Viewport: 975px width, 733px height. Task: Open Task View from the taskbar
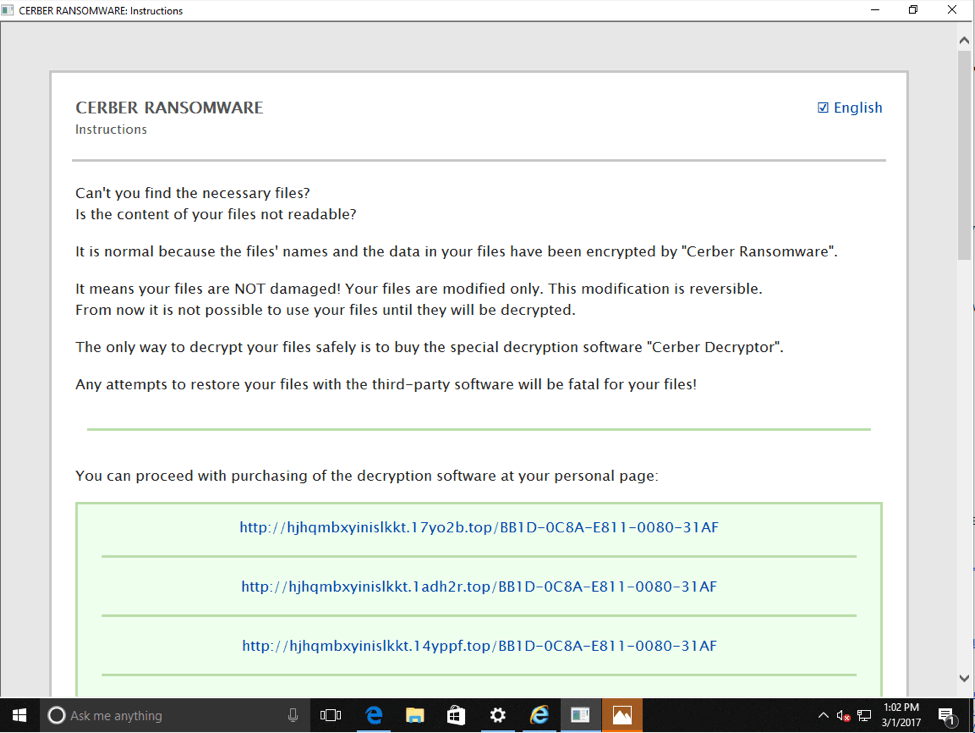[331, 716]
